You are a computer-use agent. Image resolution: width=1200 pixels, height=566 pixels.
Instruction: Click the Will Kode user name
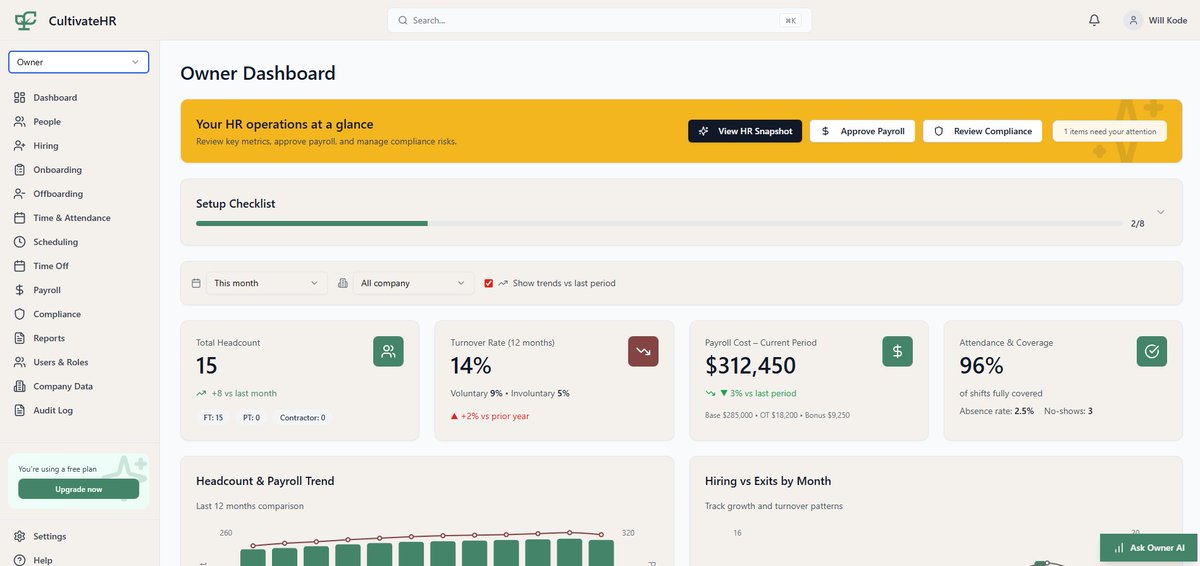1167,20
